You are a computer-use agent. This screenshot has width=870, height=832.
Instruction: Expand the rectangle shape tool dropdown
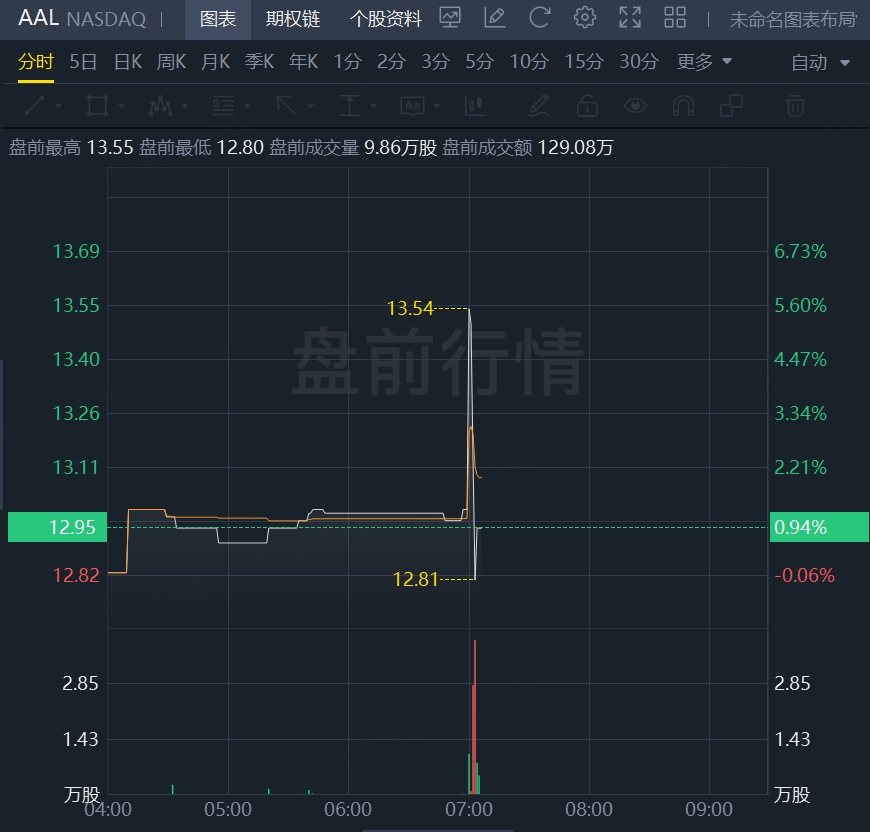[122, 106]
